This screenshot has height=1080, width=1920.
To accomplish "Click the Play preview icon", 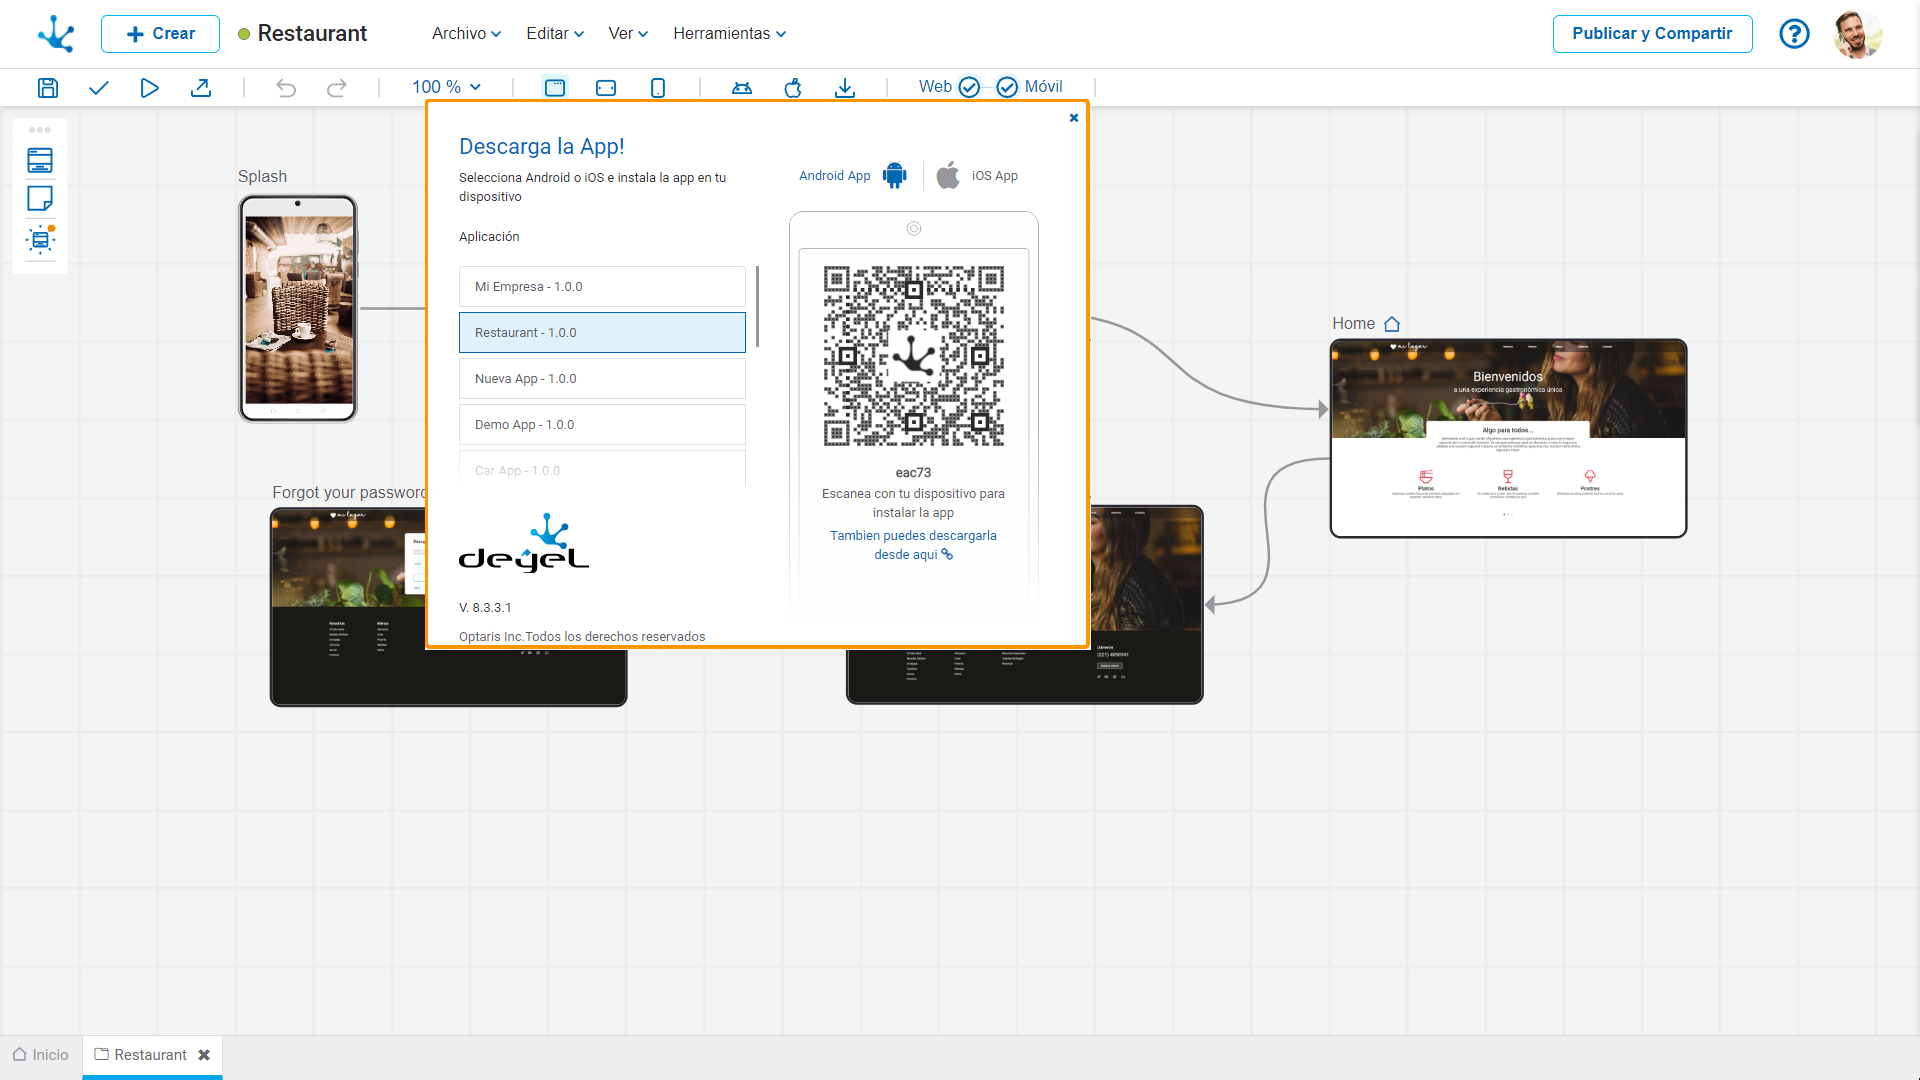I will tap(149, 88).
